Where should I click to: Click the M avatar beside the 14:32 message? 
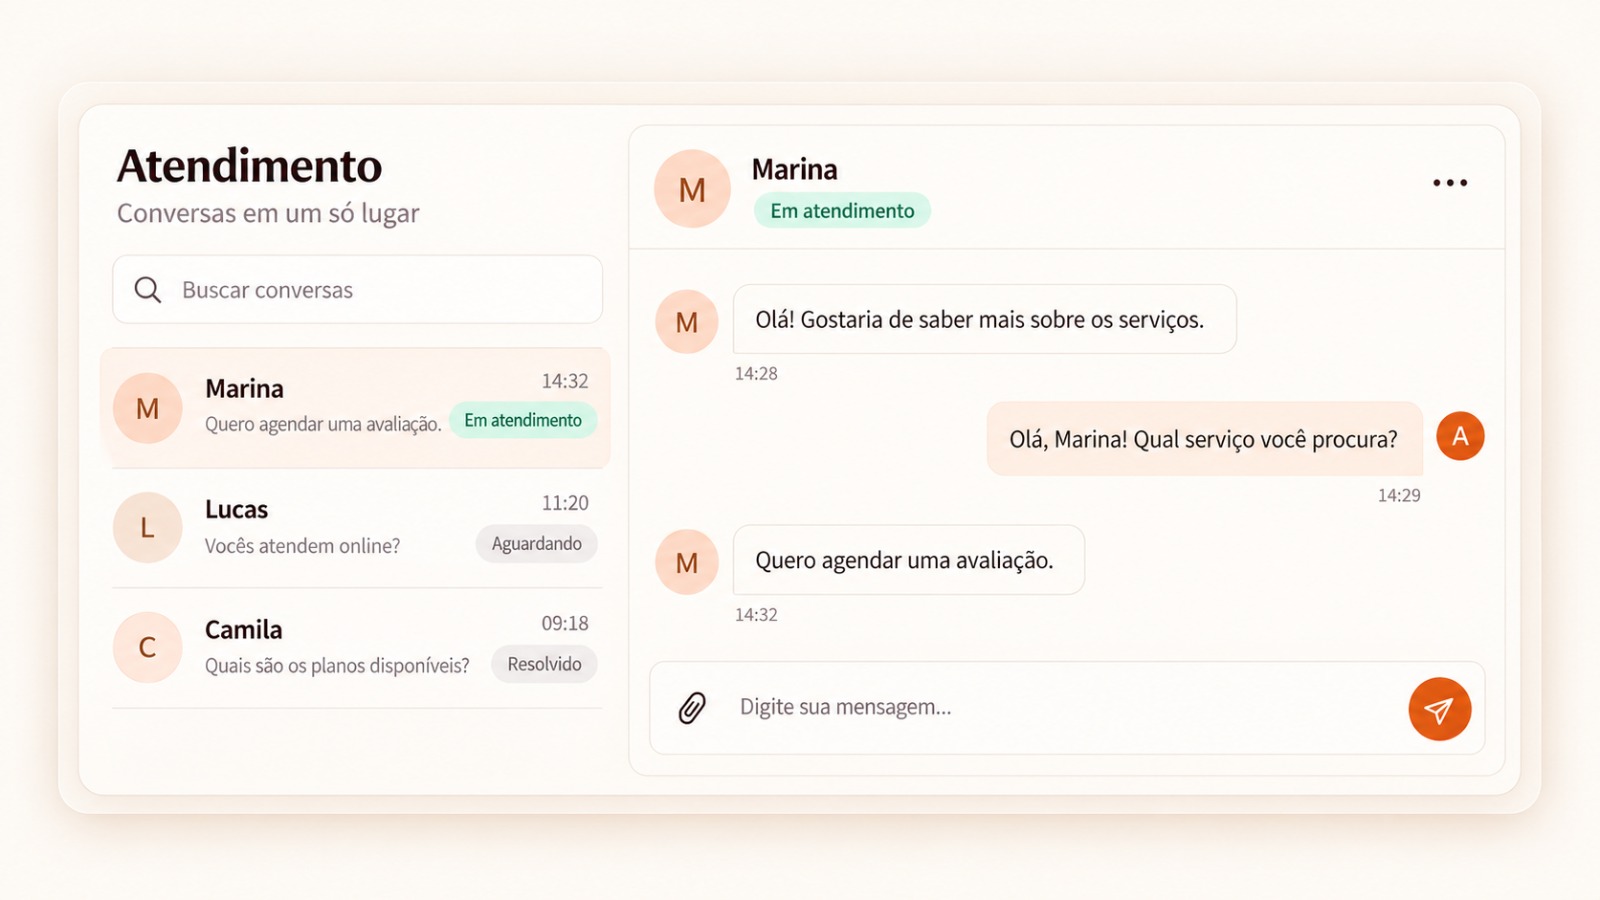[687, 562]
